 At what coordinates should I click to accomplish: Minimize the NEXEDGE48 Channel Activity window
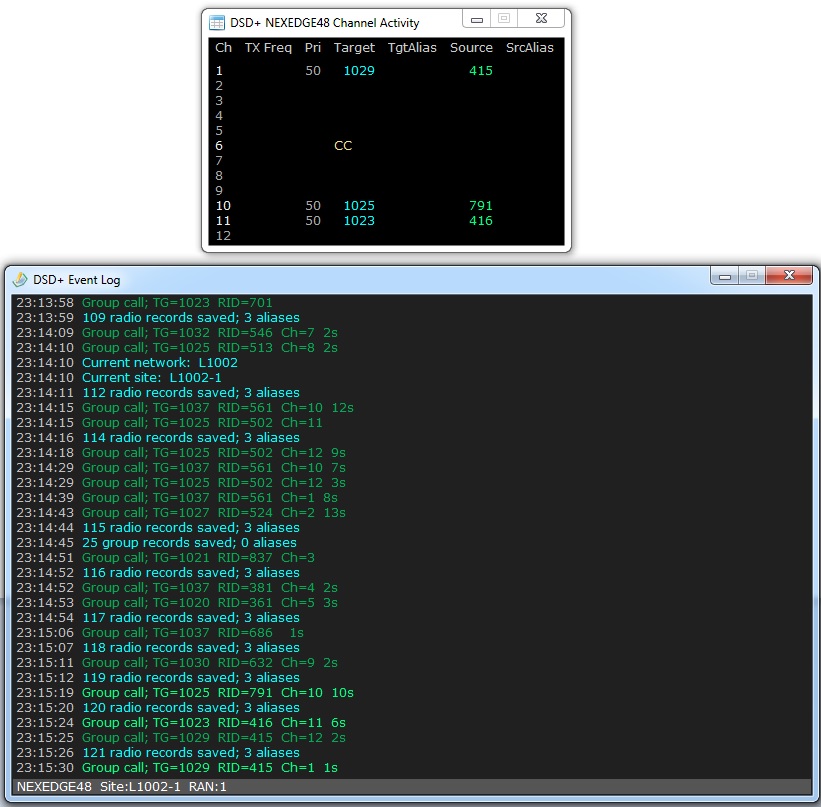[x=476, y=19]
